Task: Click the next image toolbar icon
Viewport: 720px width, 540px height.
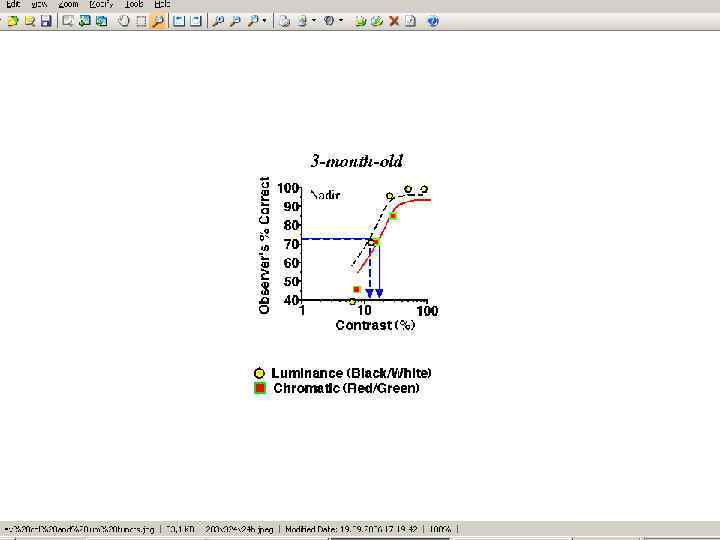Action: 196,21
